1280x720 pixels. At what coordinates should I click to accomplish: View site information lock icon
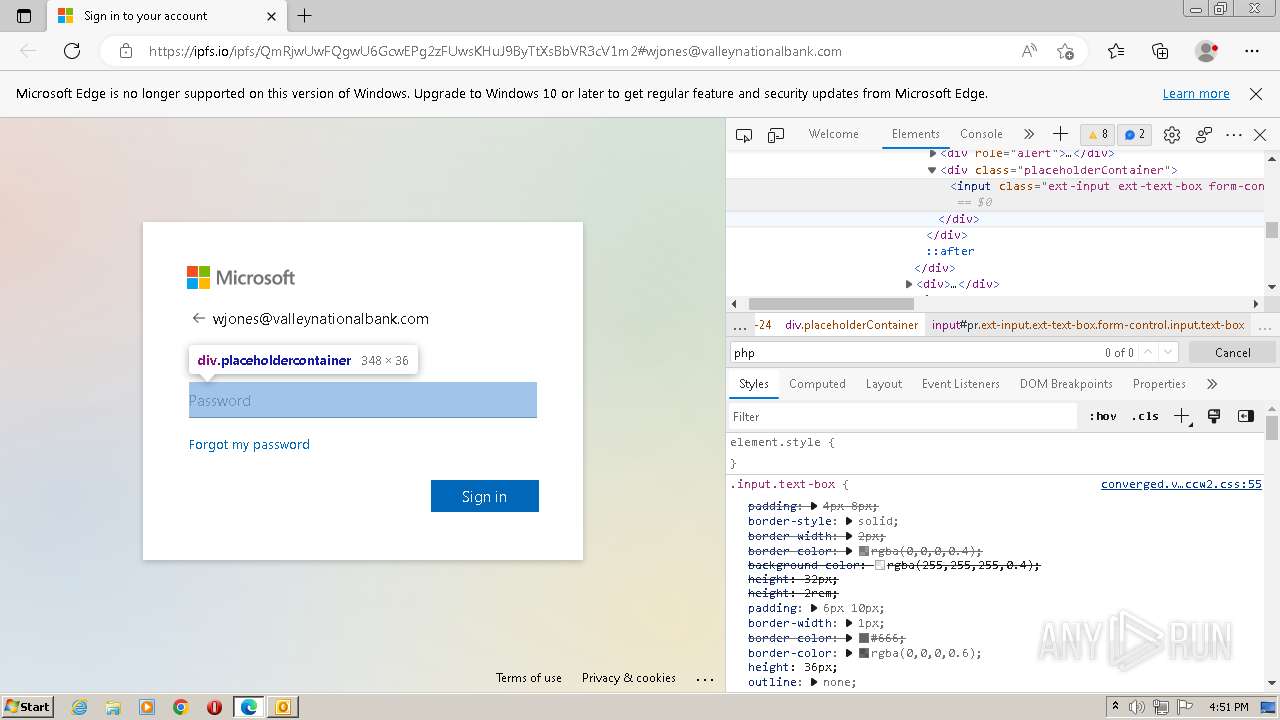coord(125,51)
